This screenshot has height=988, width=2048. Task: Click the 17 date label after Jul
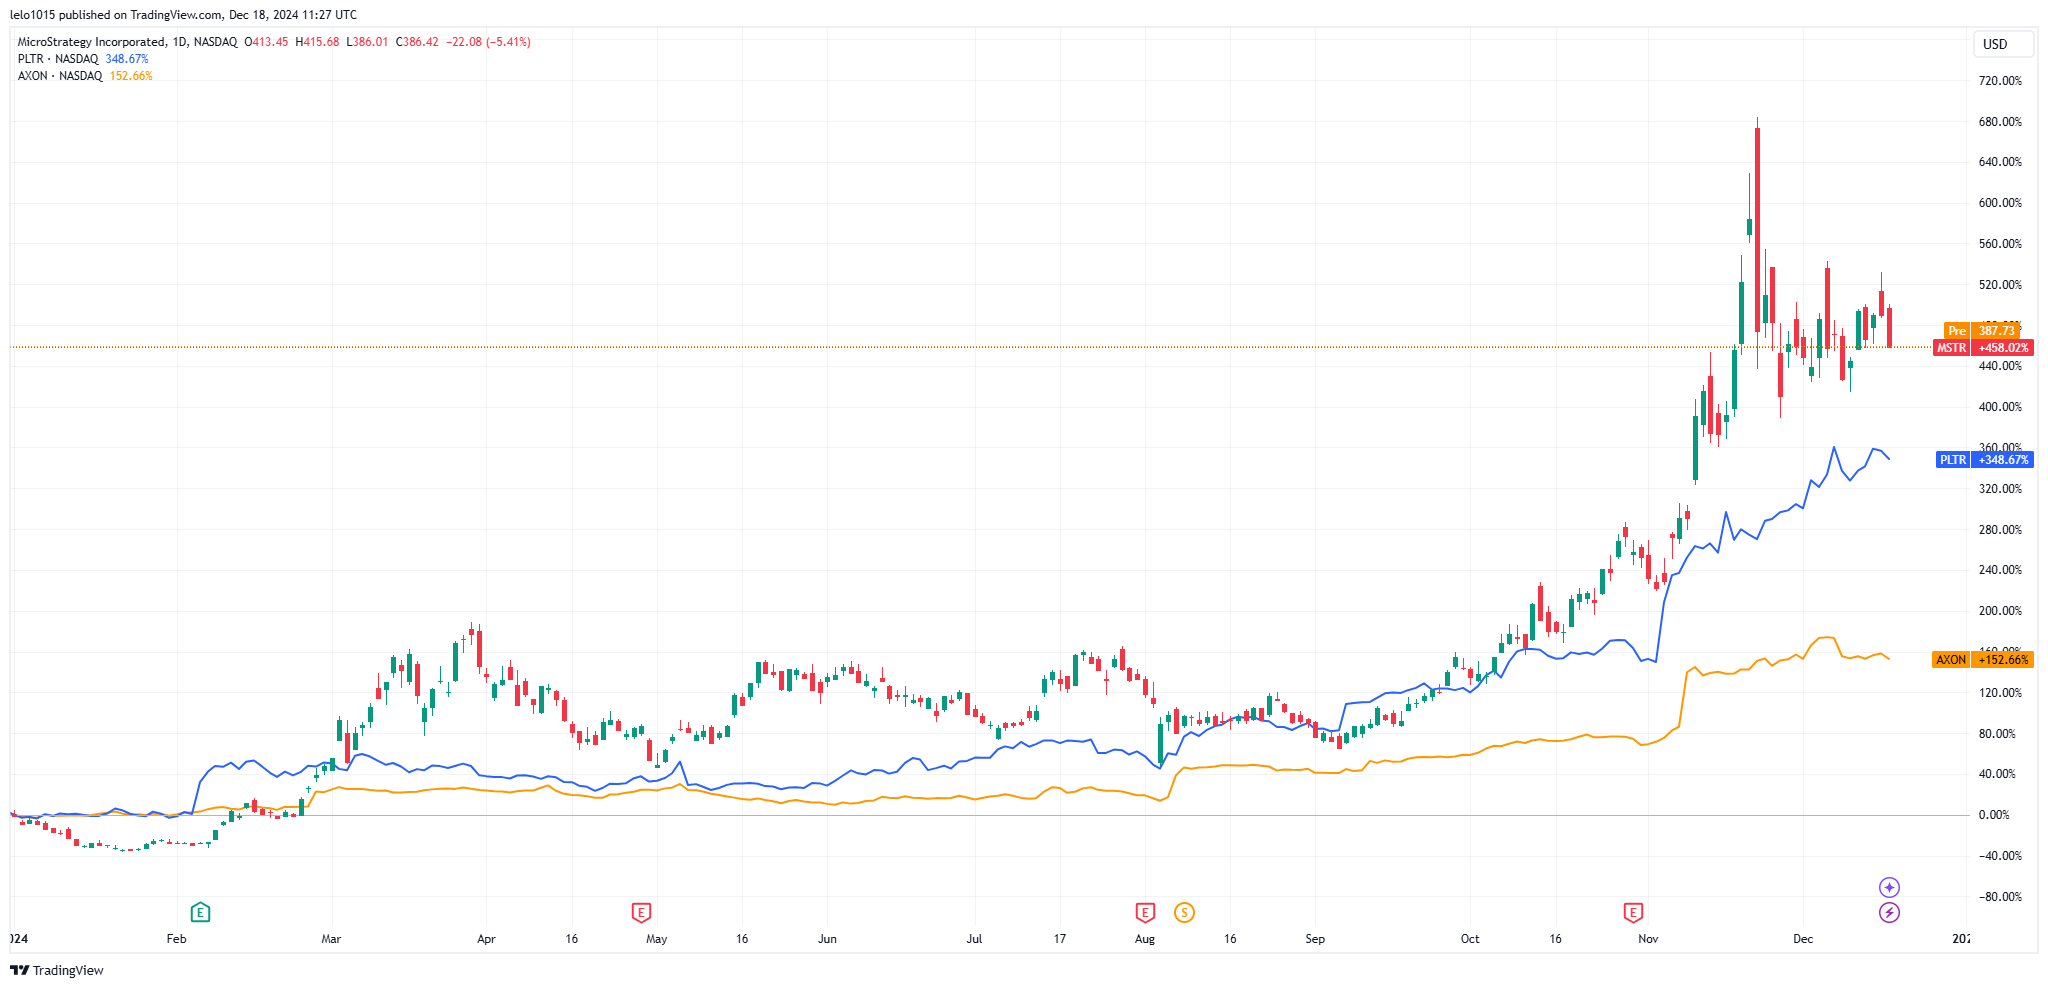pos(1060,939)
